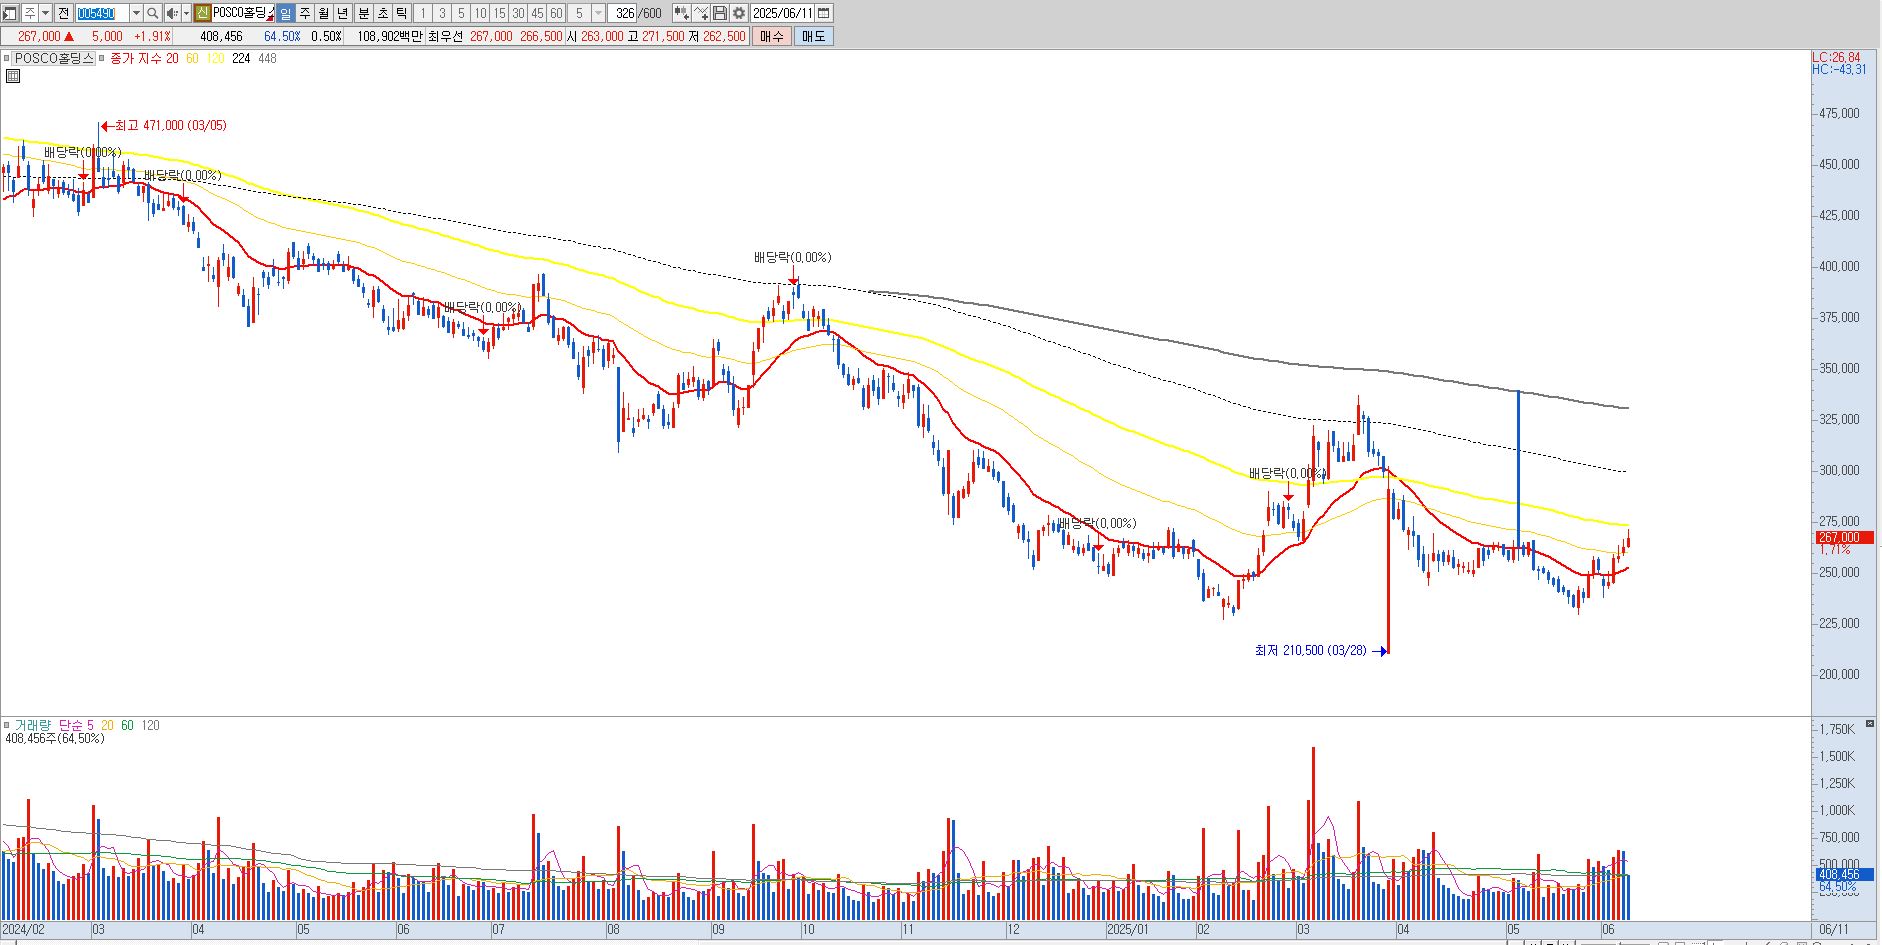
Task: Click the small grid icon below POSCO홀딩스 label
Action: point(11,76)
